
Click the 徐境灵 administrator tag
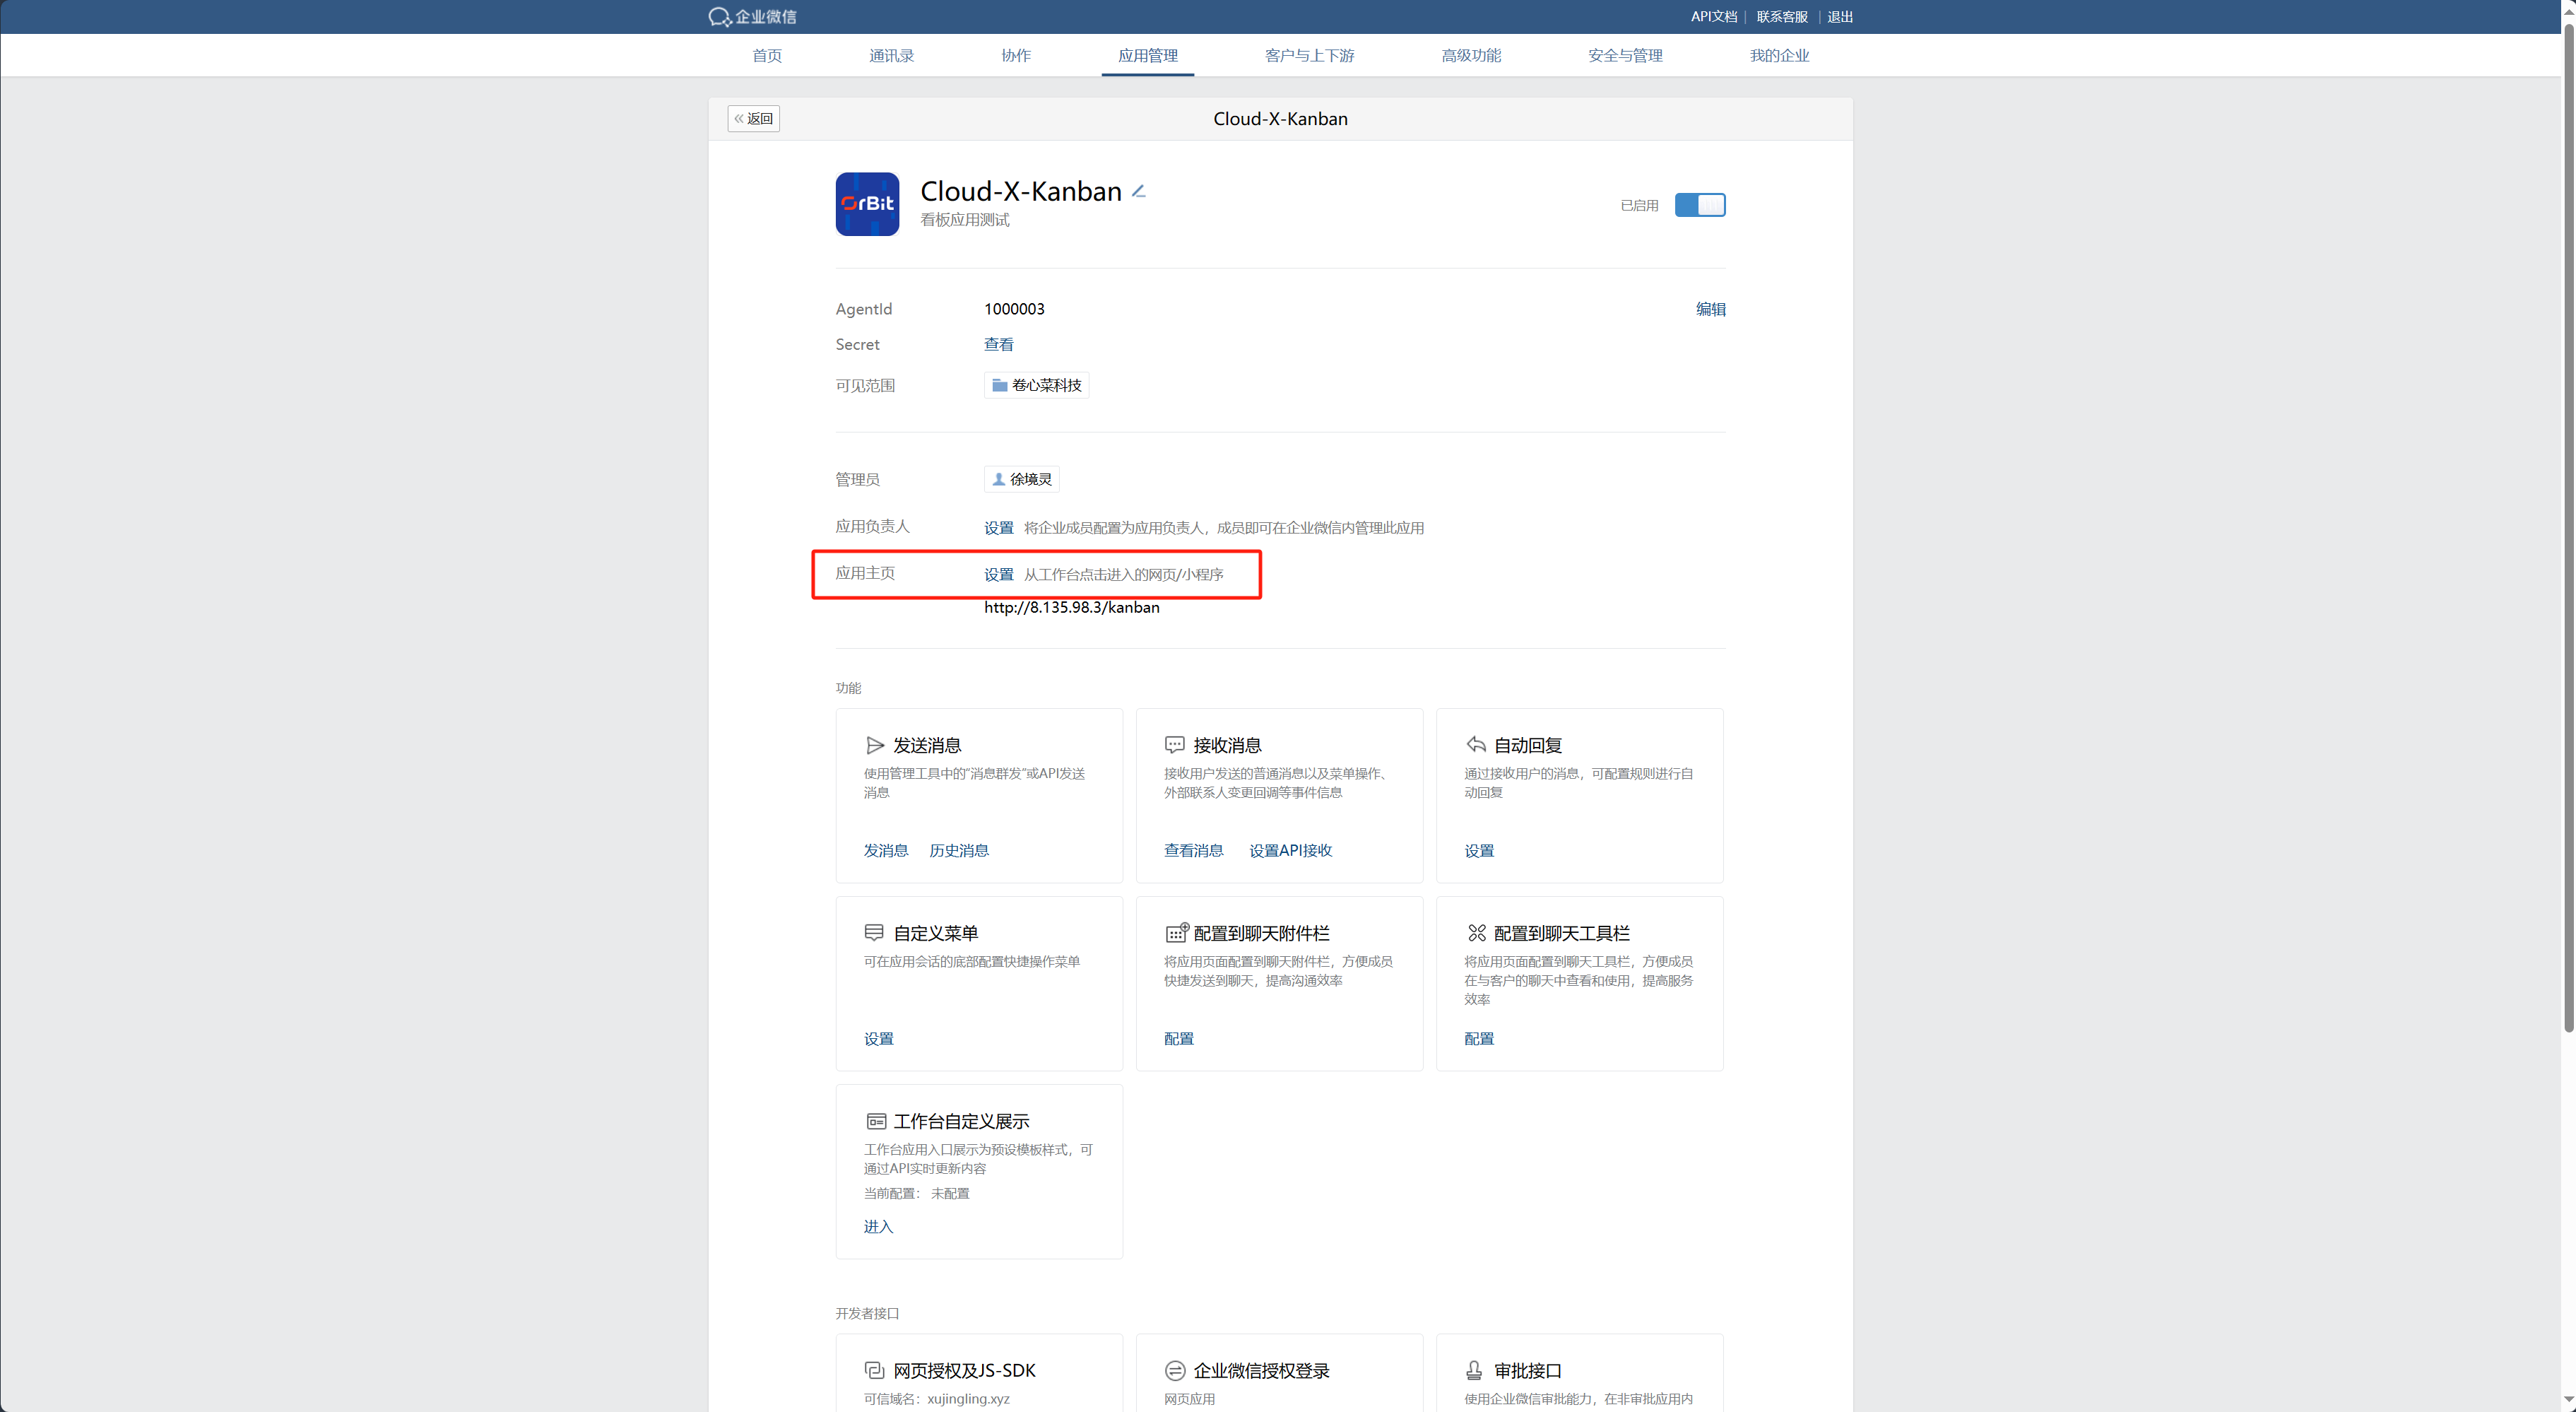point(1021,479)
